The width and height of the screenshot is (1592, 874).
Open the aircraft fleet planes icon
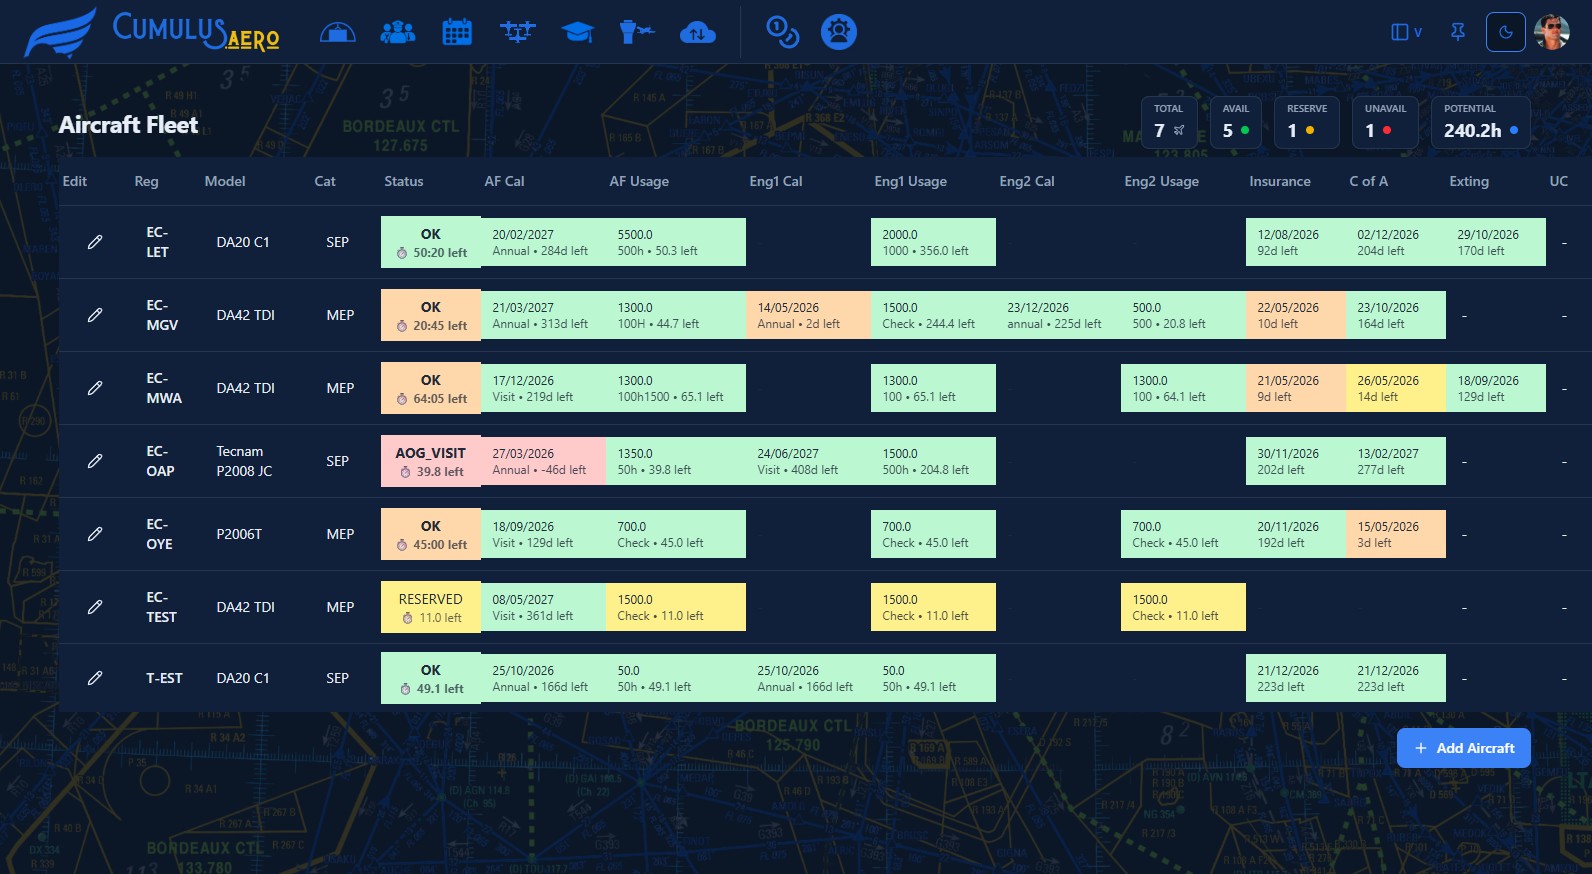pyautogui.click(x=518, y=32)
